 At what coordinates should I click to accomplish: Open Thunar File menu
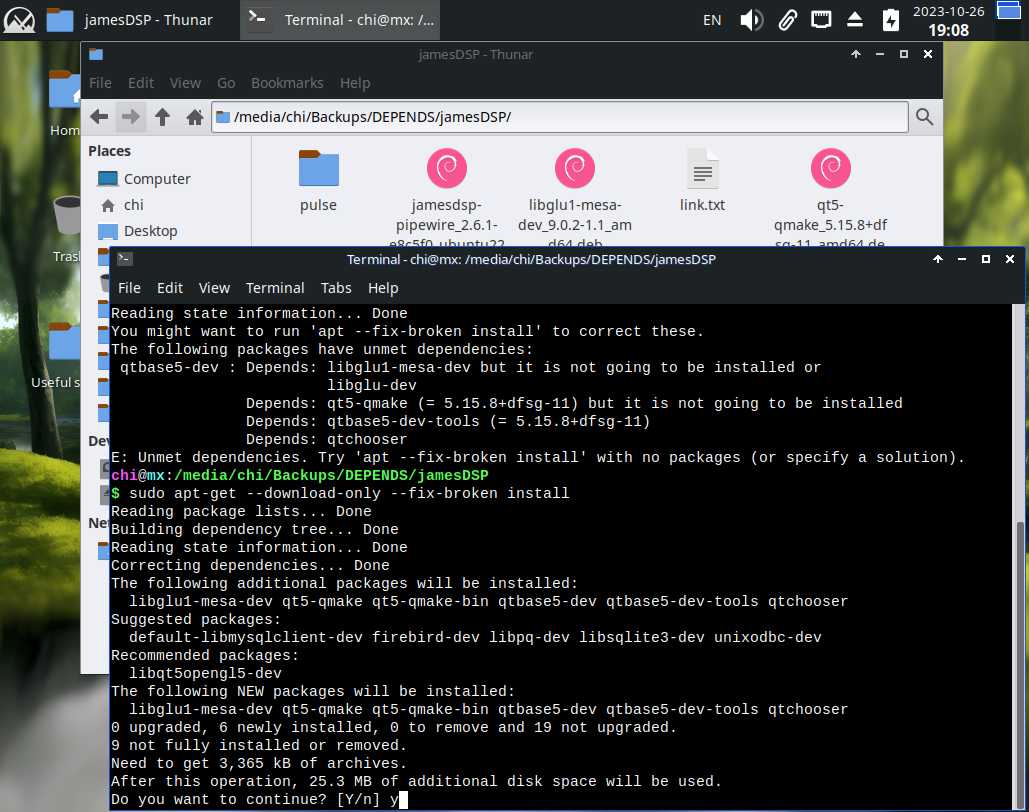point(100,83)
